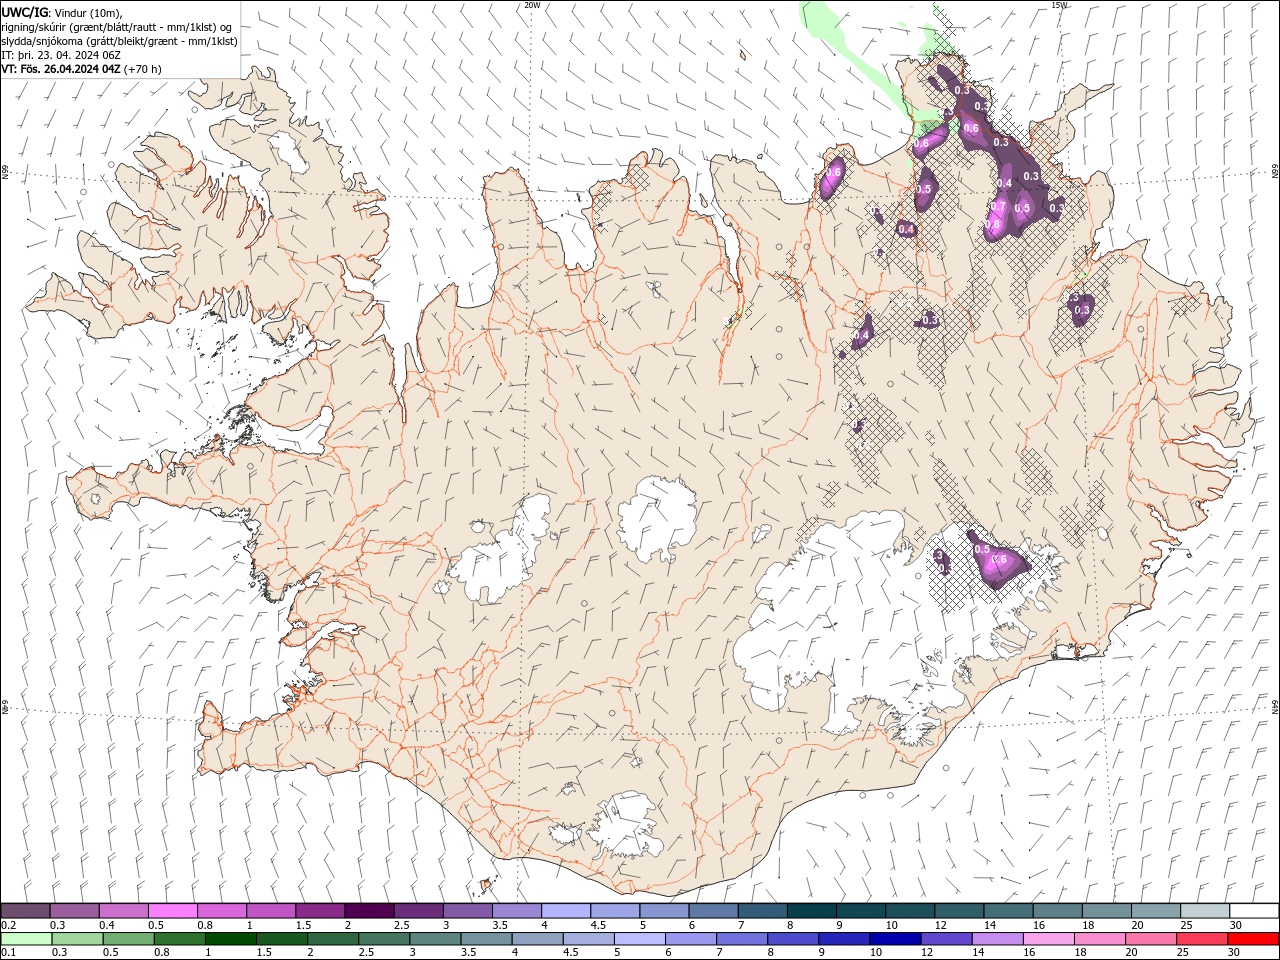Viewport: 1280px width, 960px height.
Task: Pick the light pink 16 swatch in bottom legend
Action: pos(1047,939)
